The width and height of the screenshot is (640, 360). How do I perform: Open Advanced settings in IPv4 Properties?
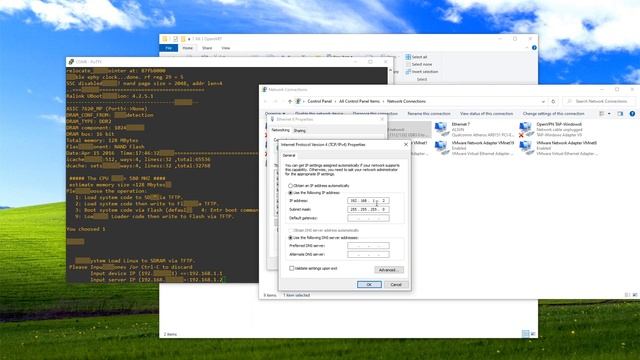389,270
